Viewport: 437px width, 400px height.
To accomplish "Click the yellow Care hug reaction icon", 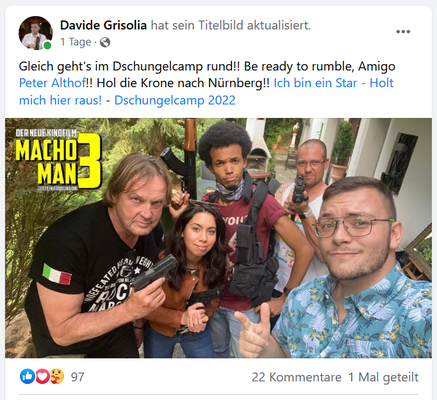I will click(57, 377).
